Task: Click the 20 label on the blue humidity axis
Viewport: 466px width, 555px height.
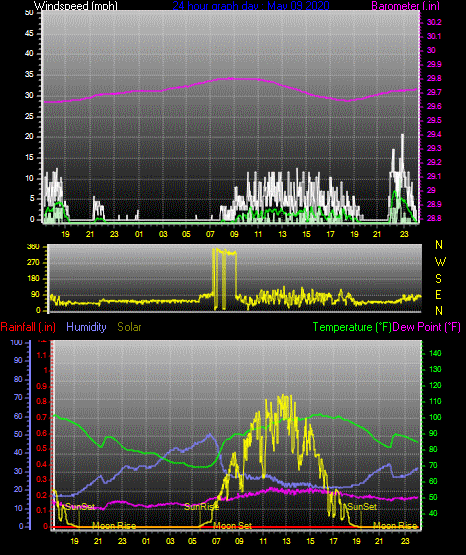Action: tap(18, 490)
